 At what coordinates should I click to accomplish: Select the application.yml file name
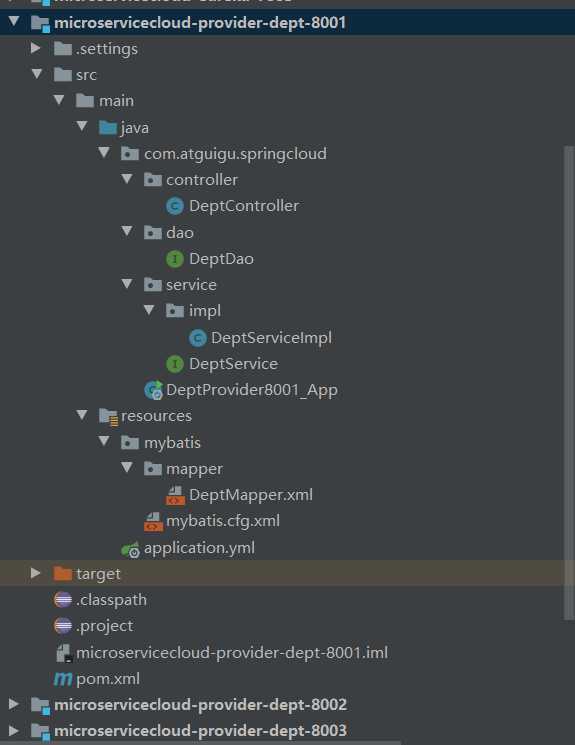[199, 548]
